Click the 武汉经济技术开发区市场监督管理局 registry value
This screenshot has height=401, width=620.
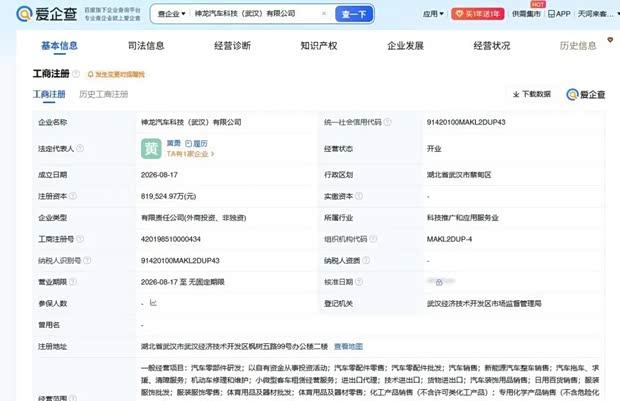[x=484, y=303]
